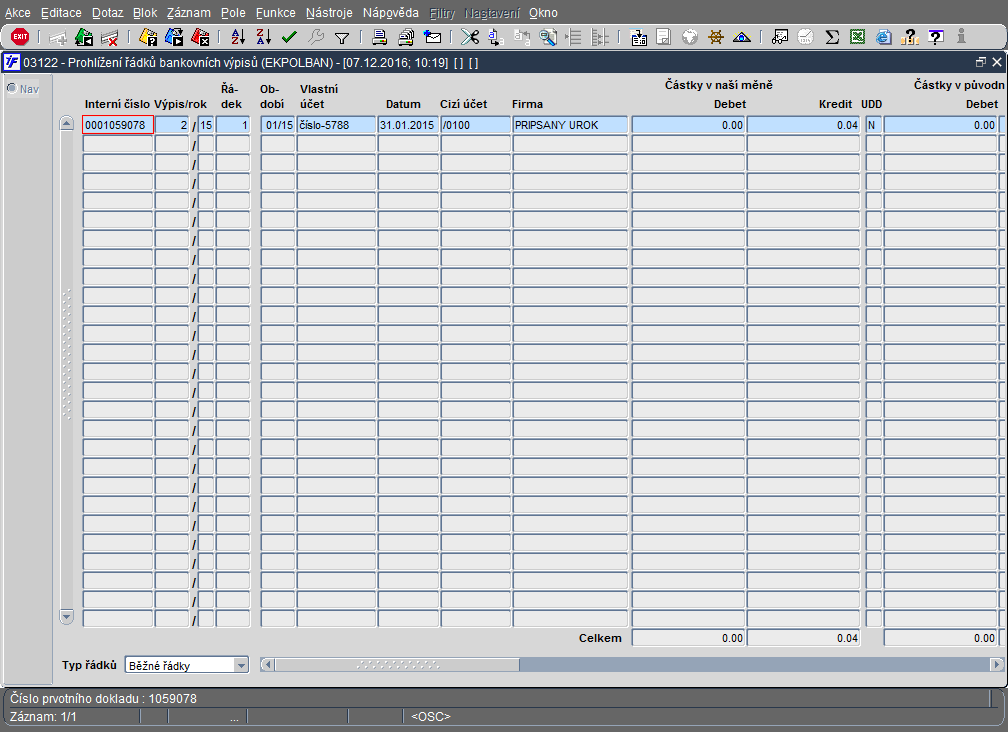The image size is (1008, 732).
Task: Click the horizontal scrollbar right arrow
Action: click(997, 665)
